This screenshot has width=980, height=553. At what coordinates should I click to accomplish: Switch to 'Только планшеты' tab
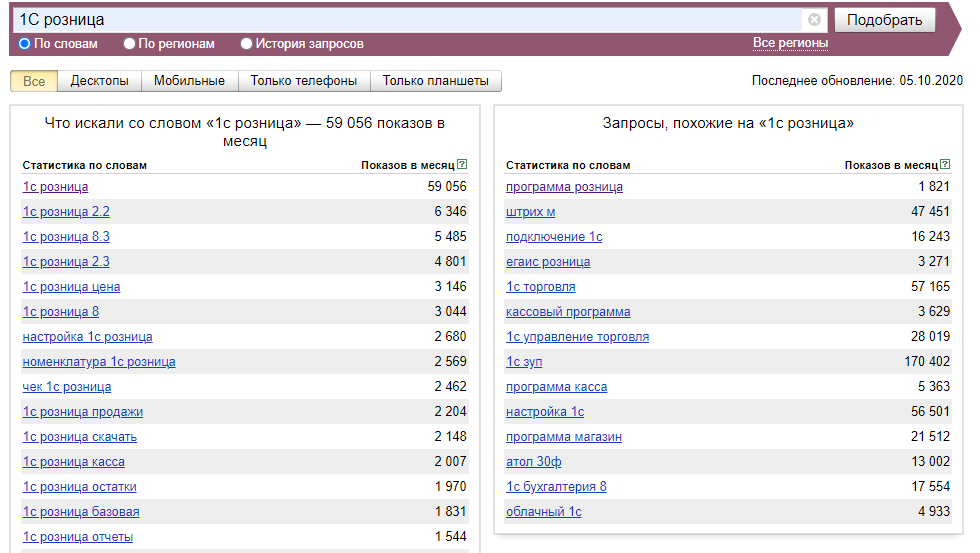coord(435,81)
